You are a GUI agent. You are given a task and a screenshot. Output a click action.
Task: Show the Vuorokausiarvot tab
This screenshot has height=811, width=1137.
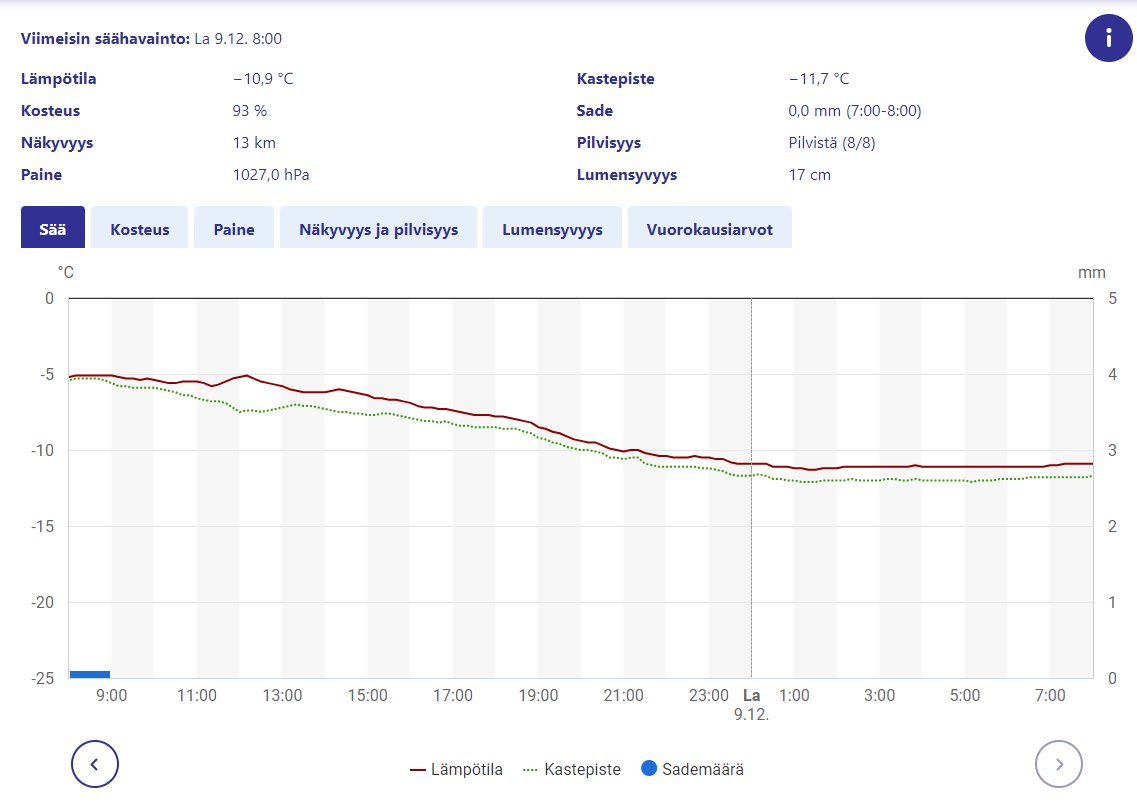click(x=709, y=228)
